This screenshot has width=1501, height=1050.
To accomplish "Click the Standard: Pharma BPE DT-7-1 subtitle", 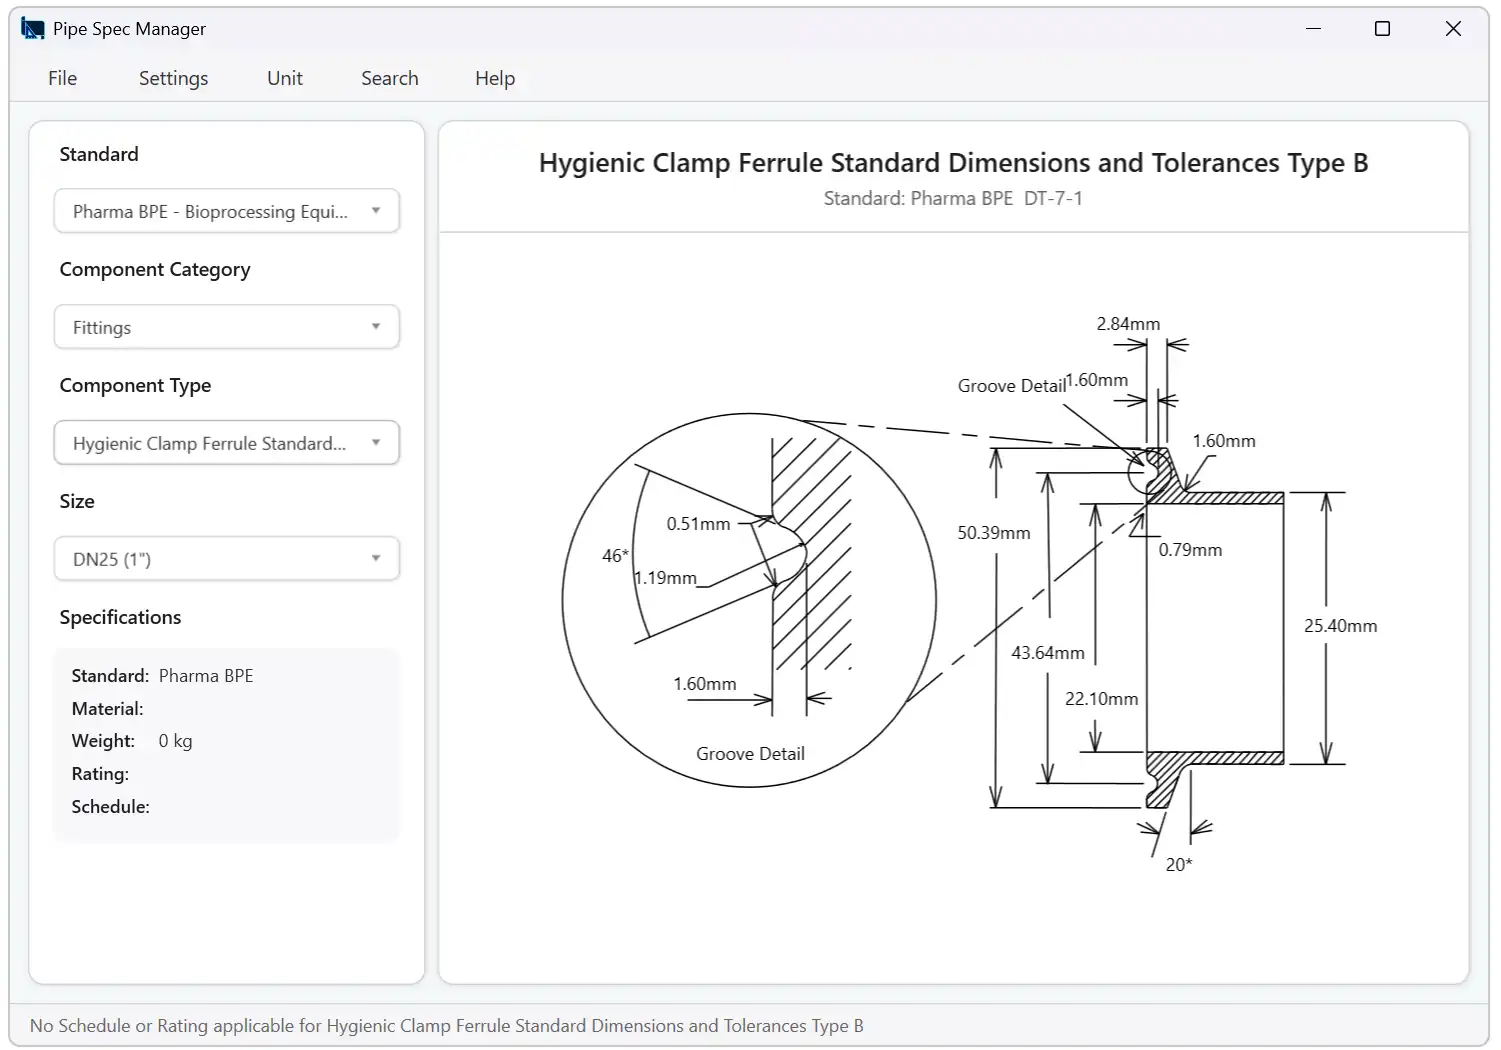I will coord(953,198).
